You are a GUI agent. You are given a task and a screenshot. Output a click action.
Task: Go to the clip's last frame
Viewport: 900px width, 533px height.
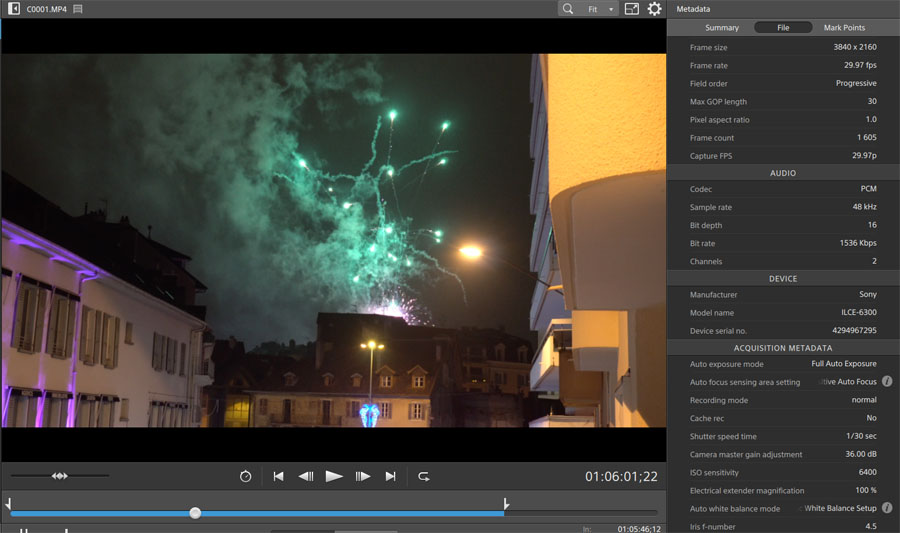click(390, 476)
